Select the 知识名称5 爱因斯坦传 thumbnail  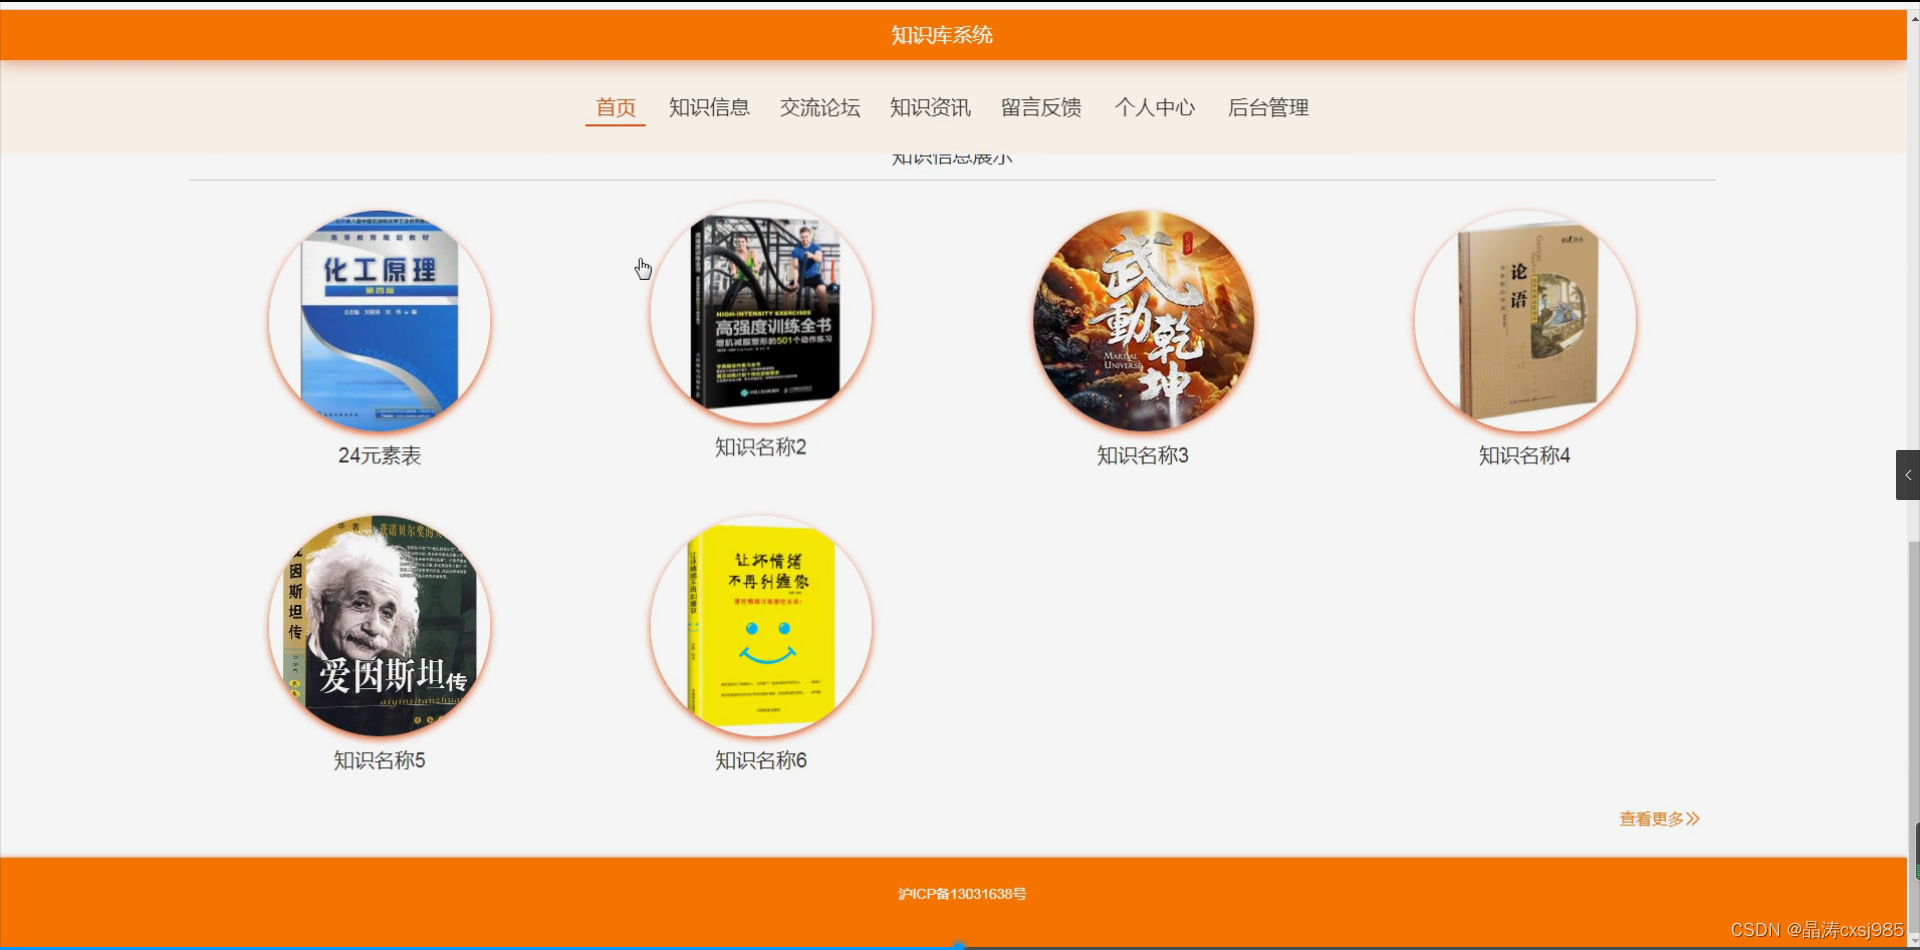pyautogui.click(x=379, y=624)
